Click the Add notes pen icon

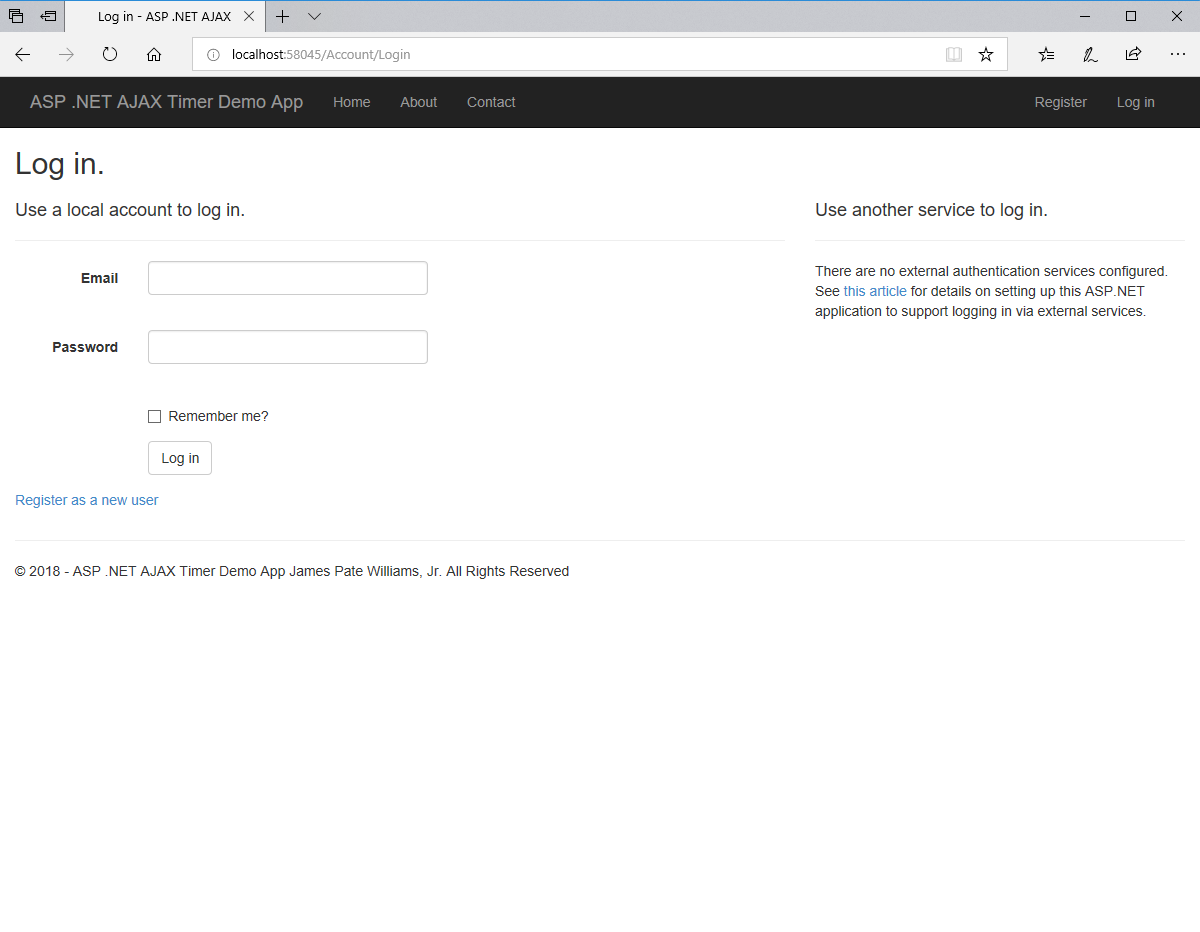point(1090,55)
